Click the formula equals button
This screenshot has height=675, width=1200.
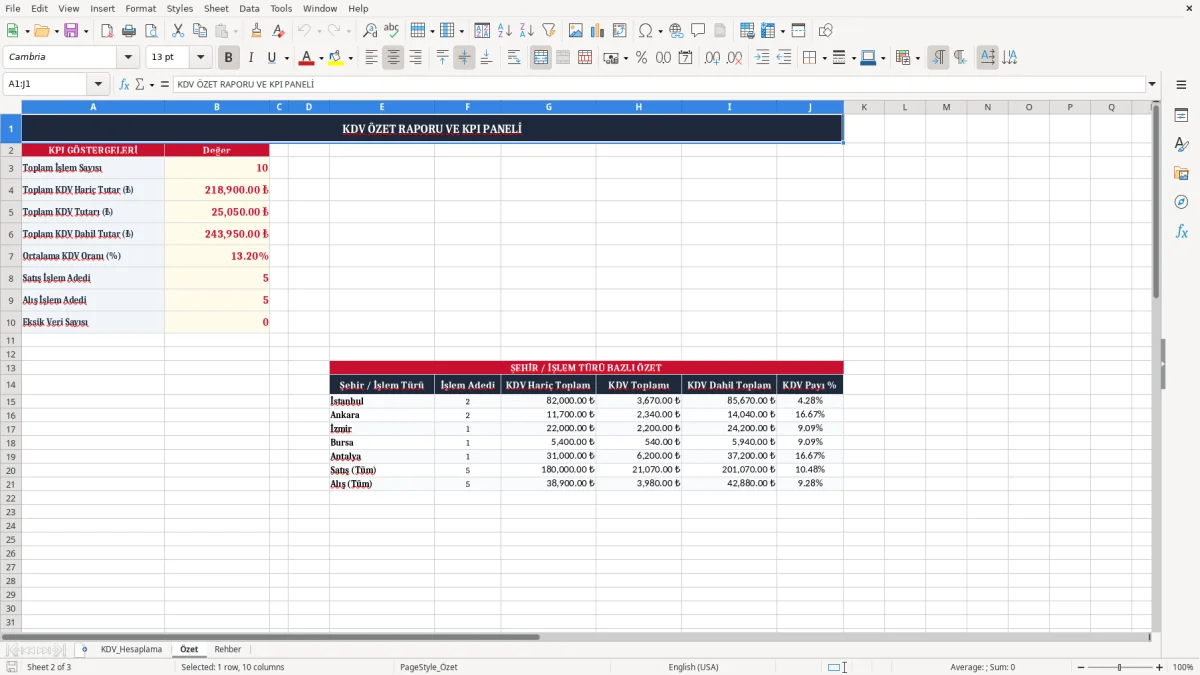[x=165, y=85]
